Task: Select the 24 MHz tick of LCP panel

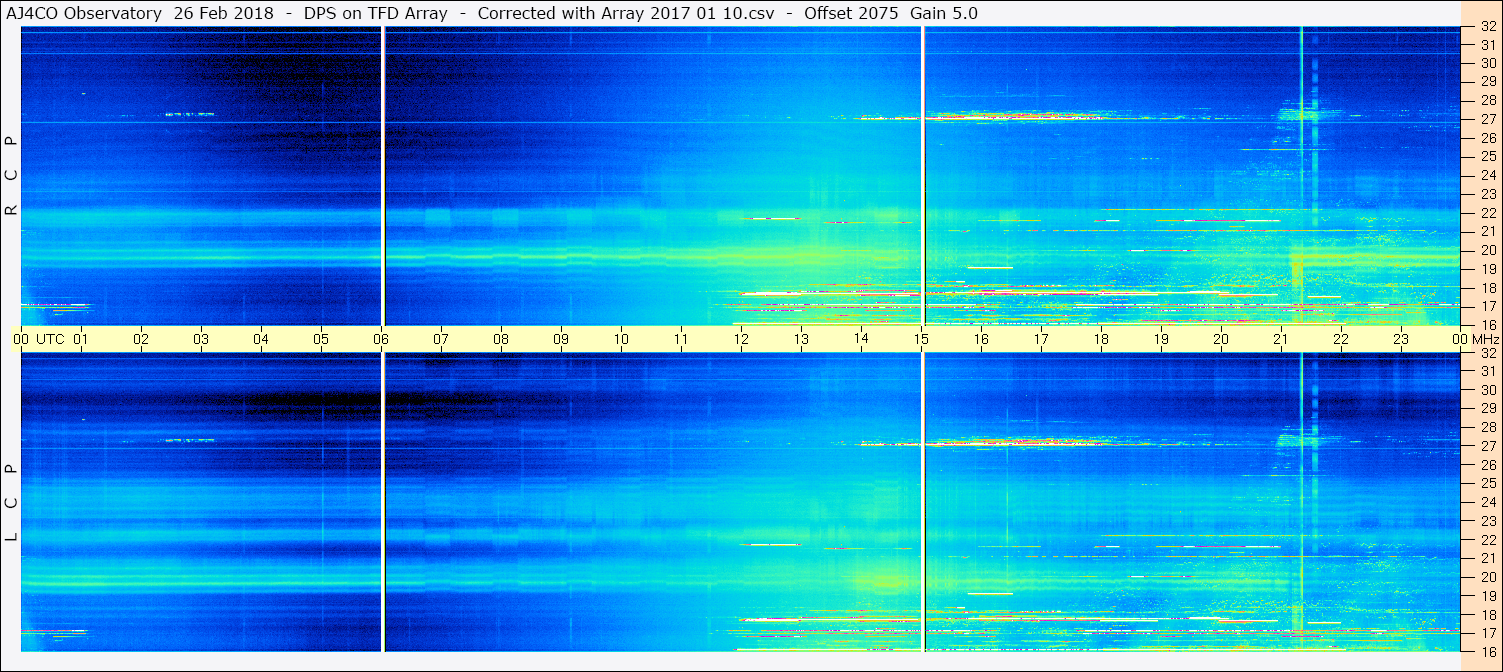Action: tap(1487, 502)
